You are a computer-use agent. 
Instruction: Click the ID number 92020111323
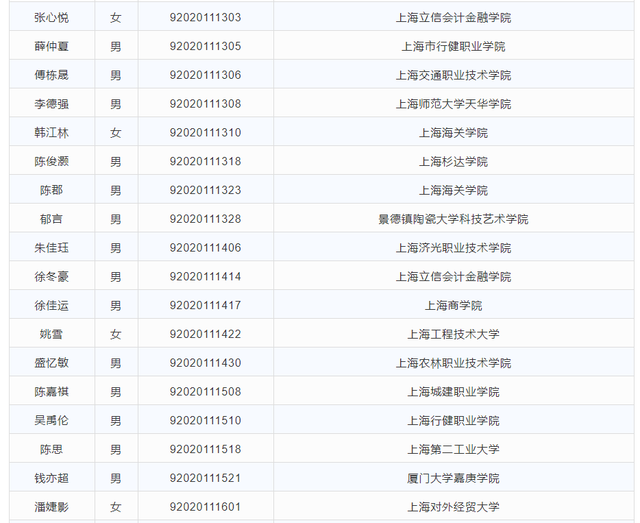click(x=205, y=190)
